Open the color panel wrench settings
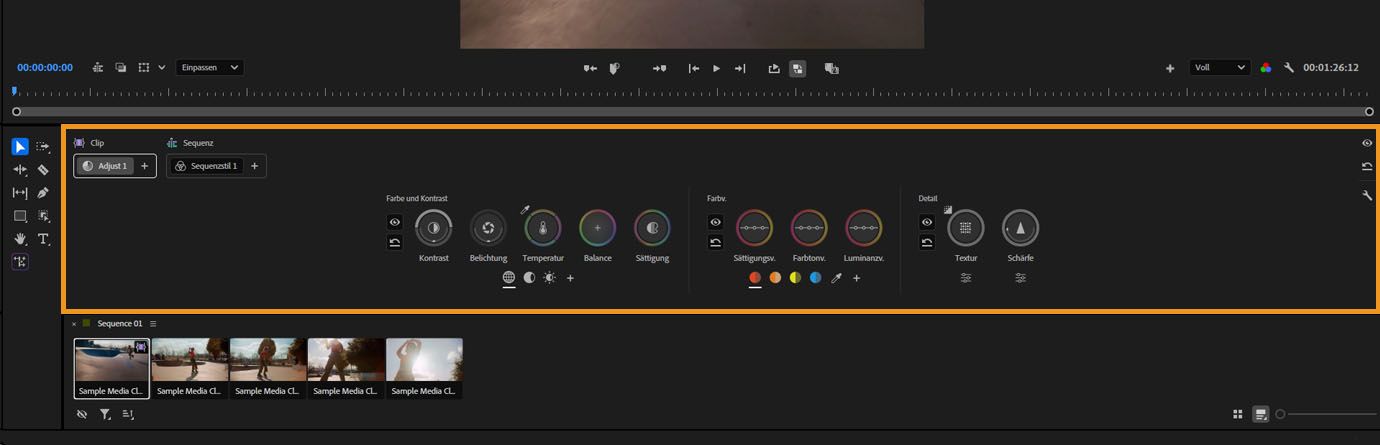Viewport: 1380px width, 445px height. click(1367, 195)
